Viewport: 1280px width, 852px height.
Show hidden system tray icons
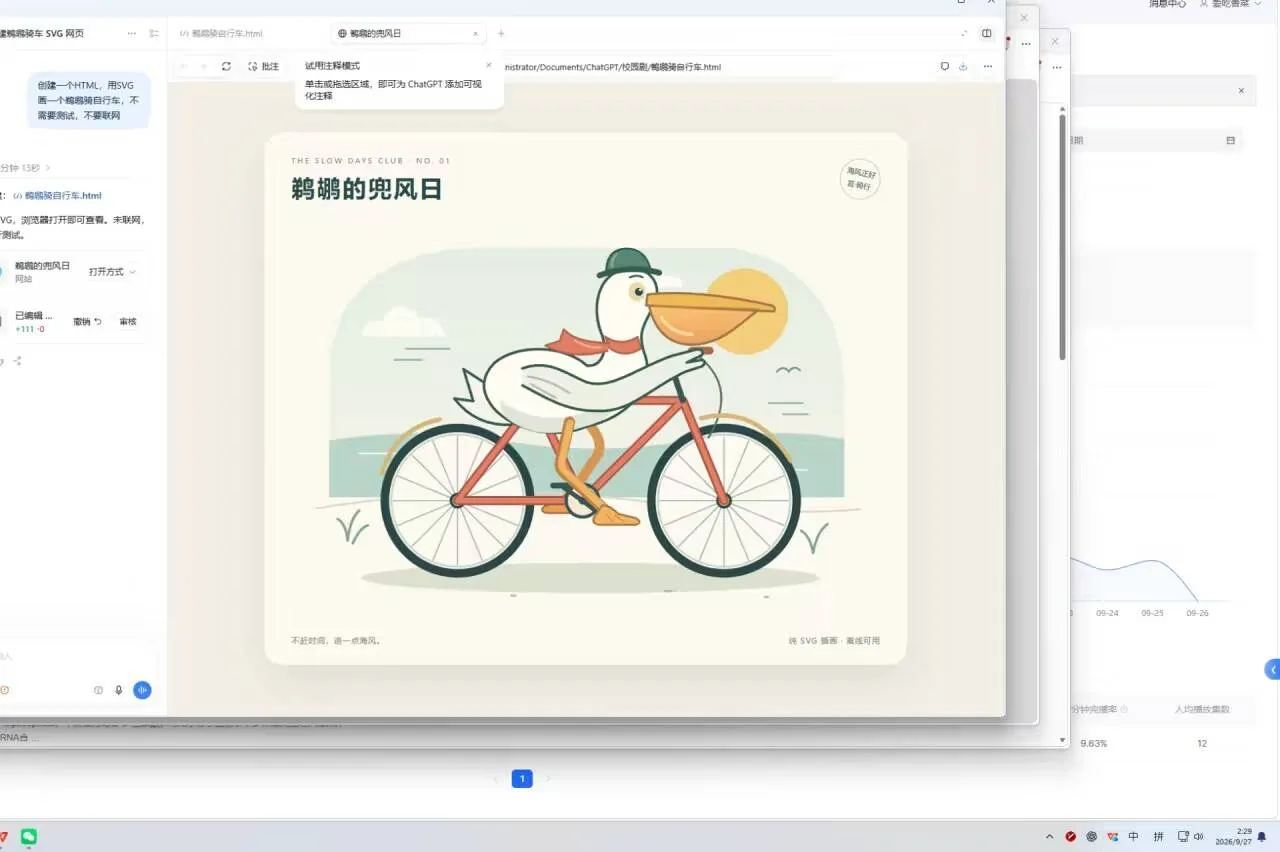point(1049,836)
